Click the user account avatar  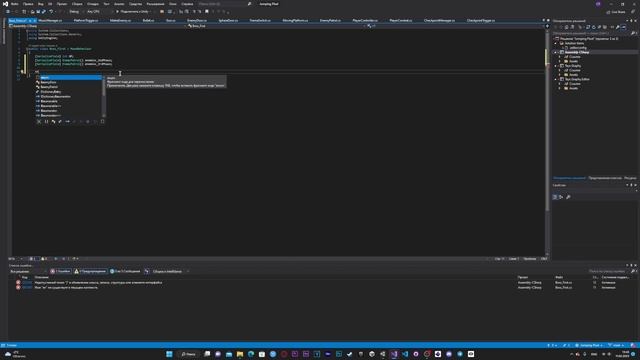[x=598, y=4]
